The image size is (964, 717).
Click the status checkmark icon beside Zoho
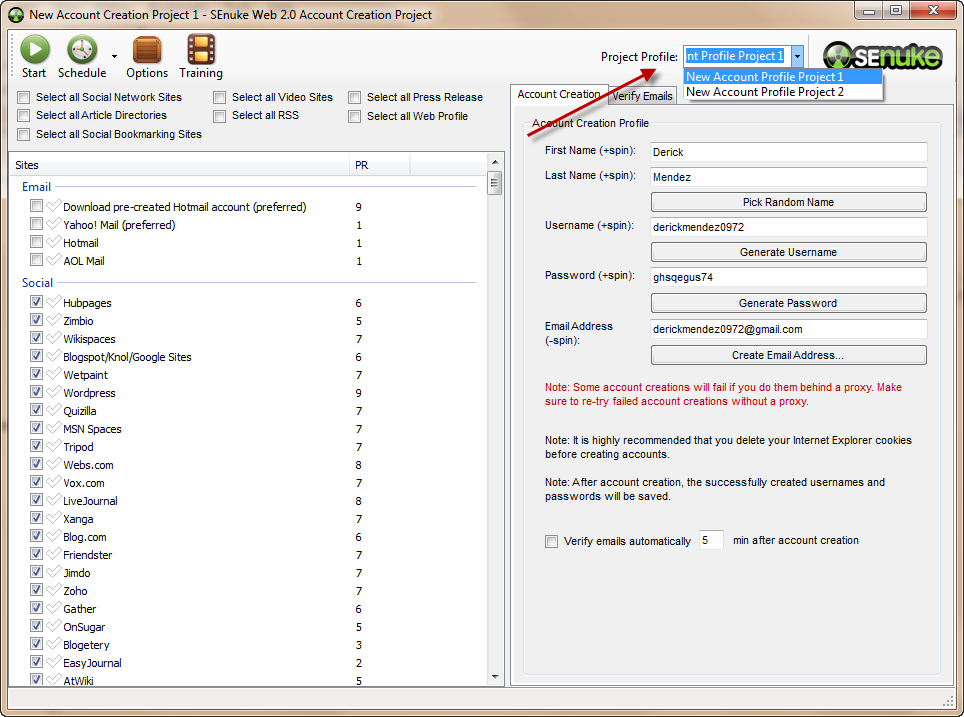pos(54,589)
